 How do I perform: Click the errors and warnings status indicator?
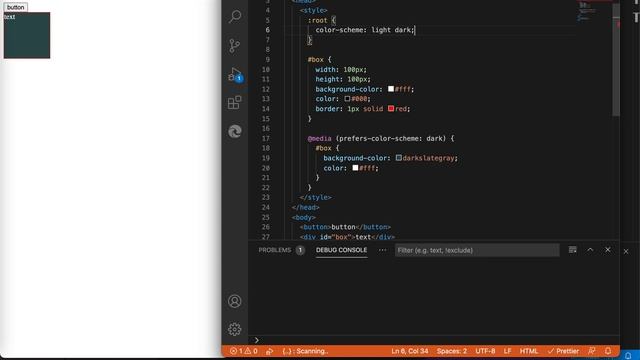pos(244,351)
